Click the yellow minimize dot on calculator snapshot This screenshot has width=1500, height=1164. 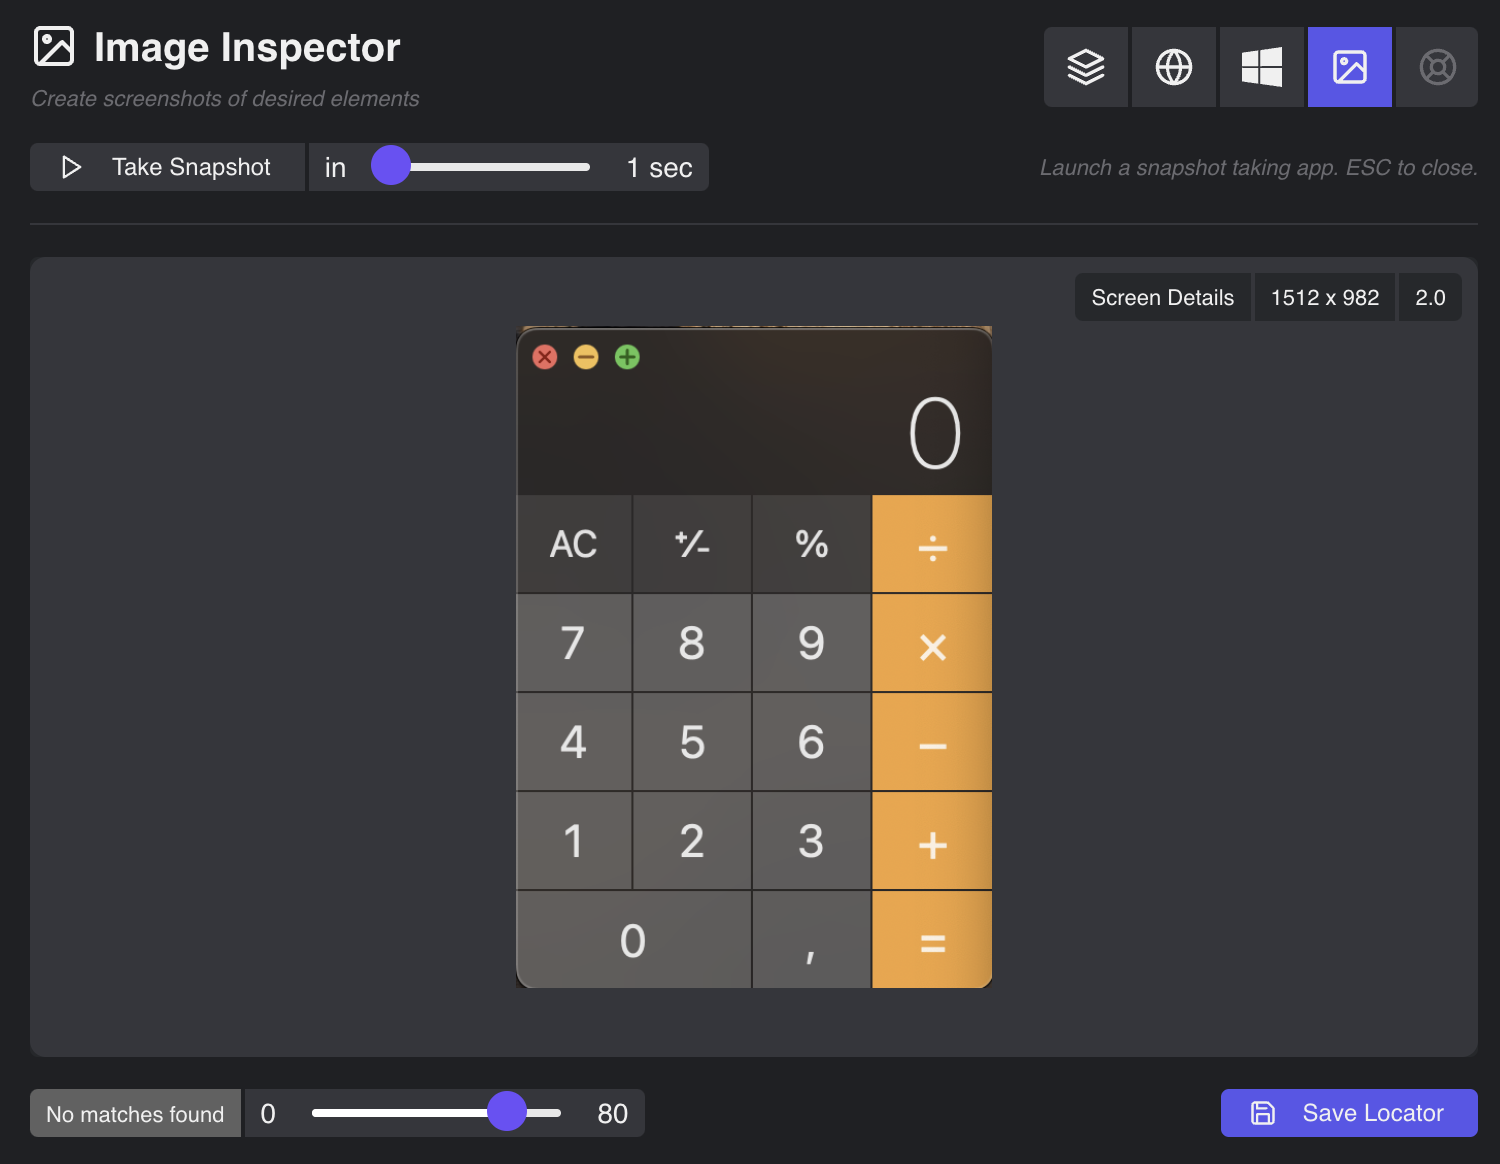click(586, 357)
